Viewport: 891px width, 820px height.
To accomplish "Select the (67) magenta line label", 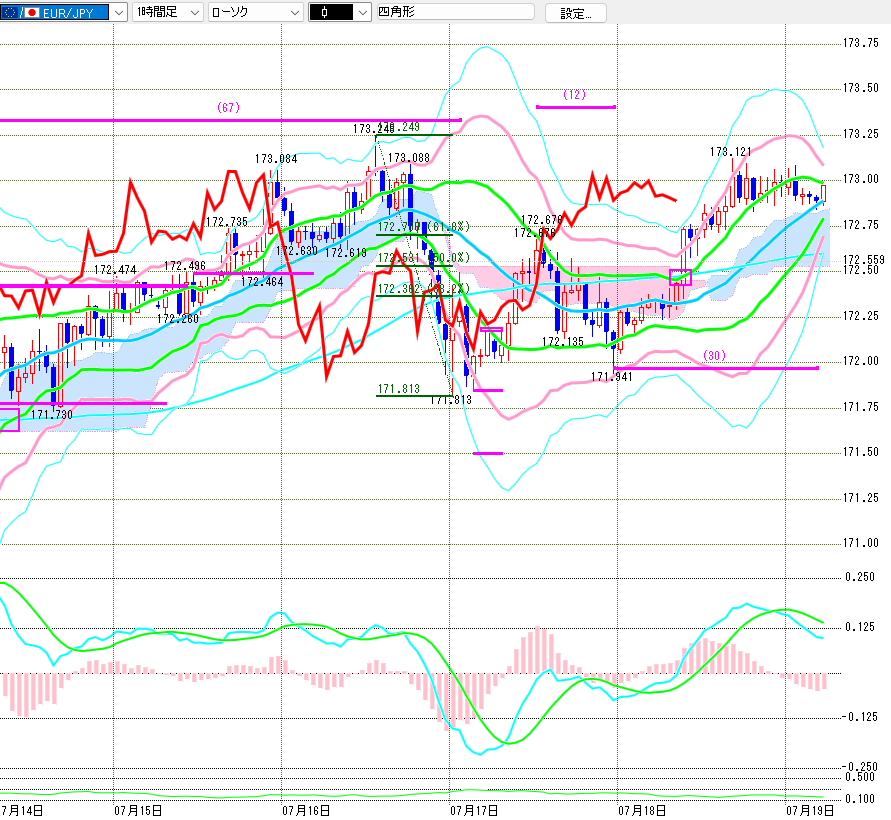I will [228, 107].
